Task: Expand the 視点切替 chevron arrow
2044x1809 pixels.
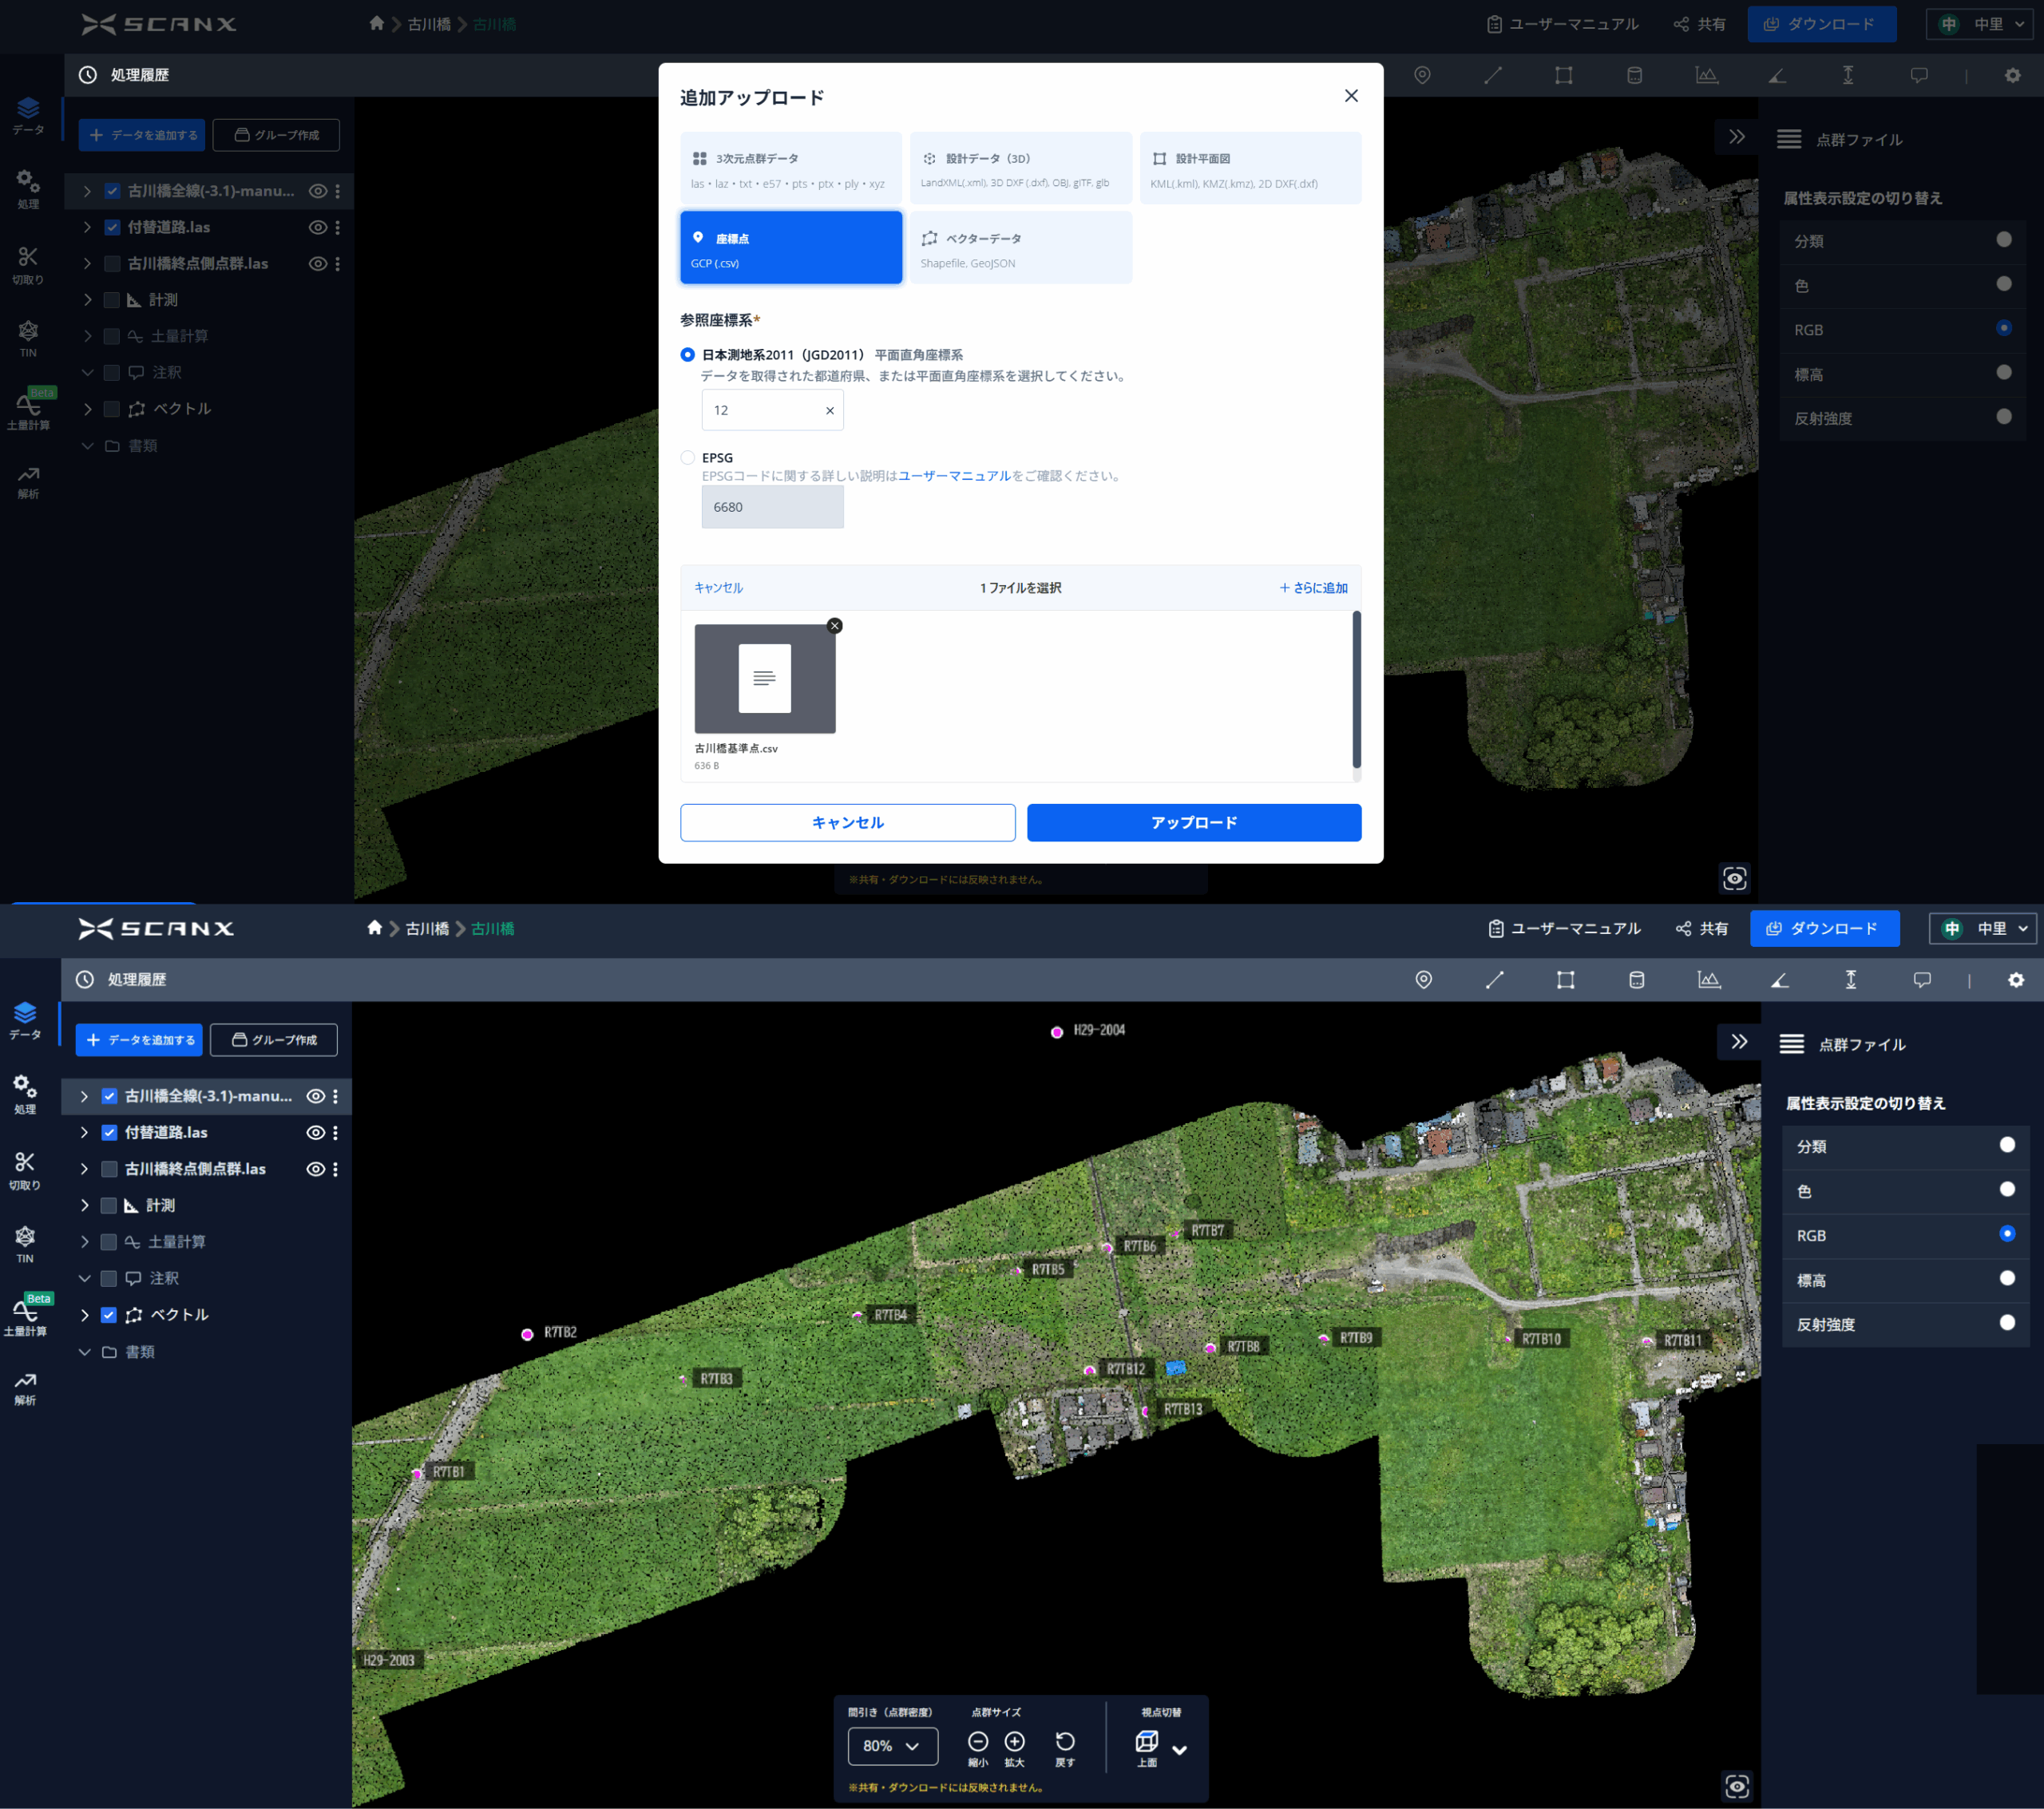Action: tap(1180, 1750)
